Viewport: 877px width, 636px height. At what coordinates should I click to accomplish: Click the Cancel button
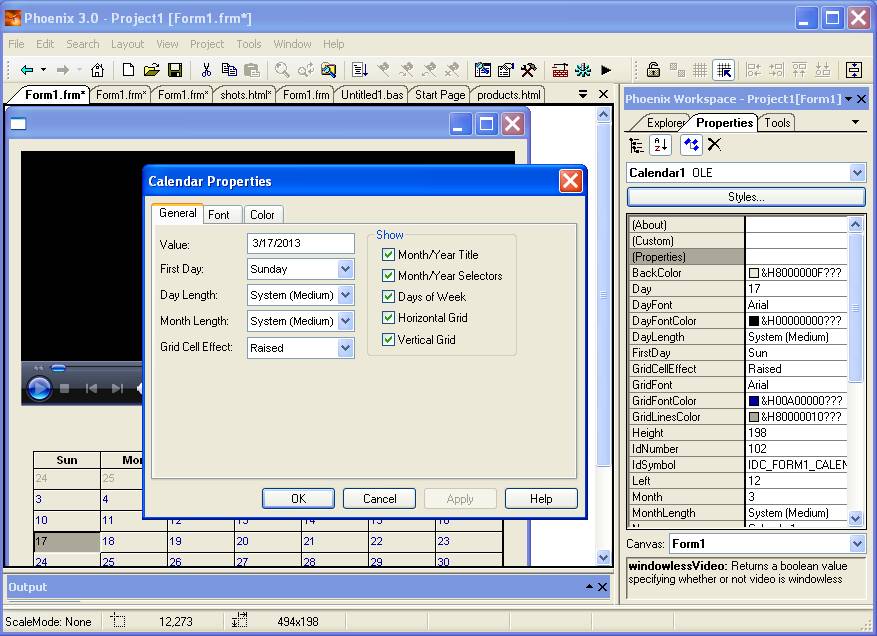point(379,498)
